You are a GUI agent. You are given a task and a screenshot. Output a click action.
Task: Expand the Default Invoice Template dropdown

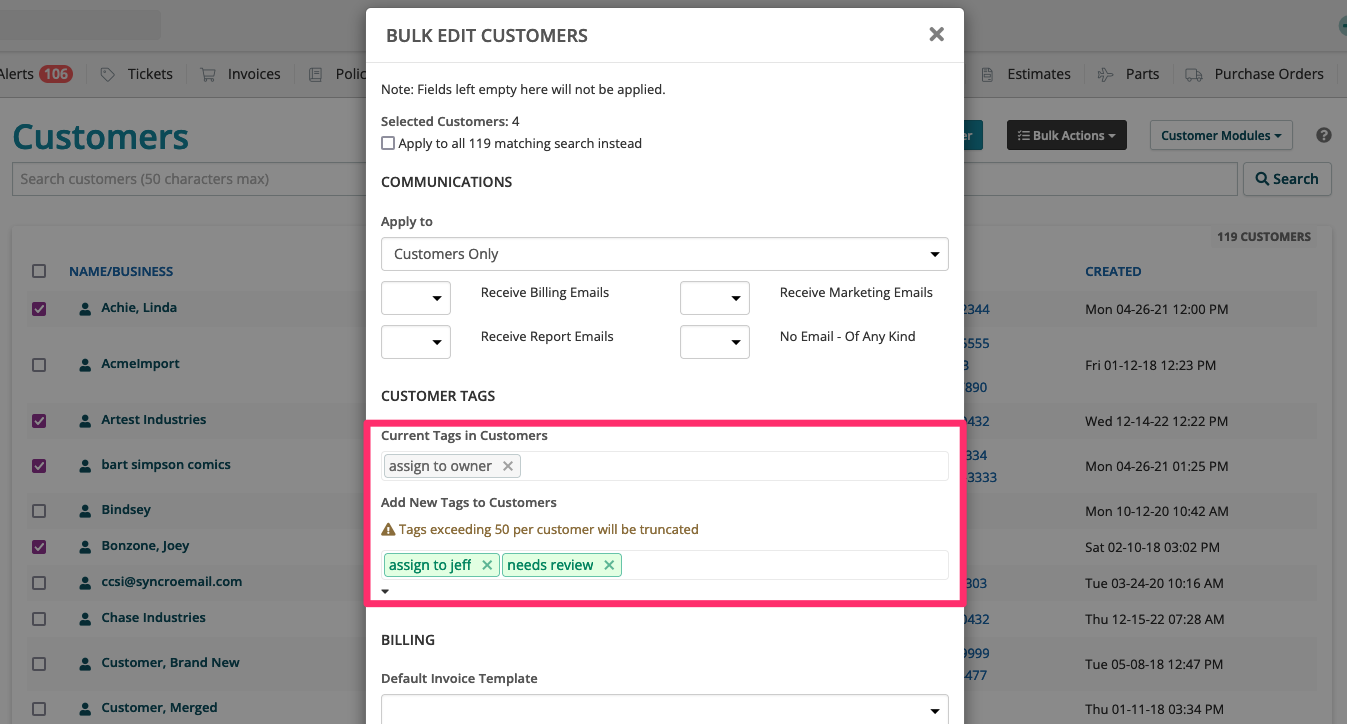pos(664,710)
